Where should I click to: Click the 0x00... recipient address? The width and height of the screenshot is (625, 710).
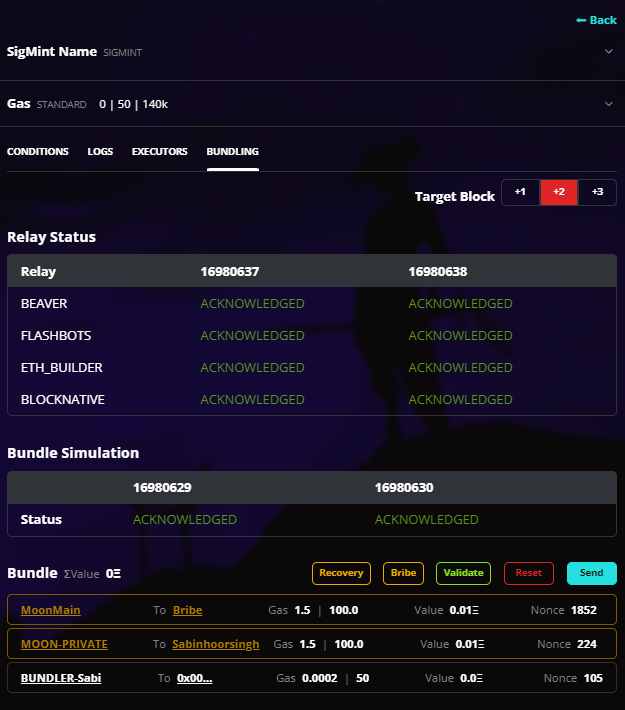coord(195,678)
